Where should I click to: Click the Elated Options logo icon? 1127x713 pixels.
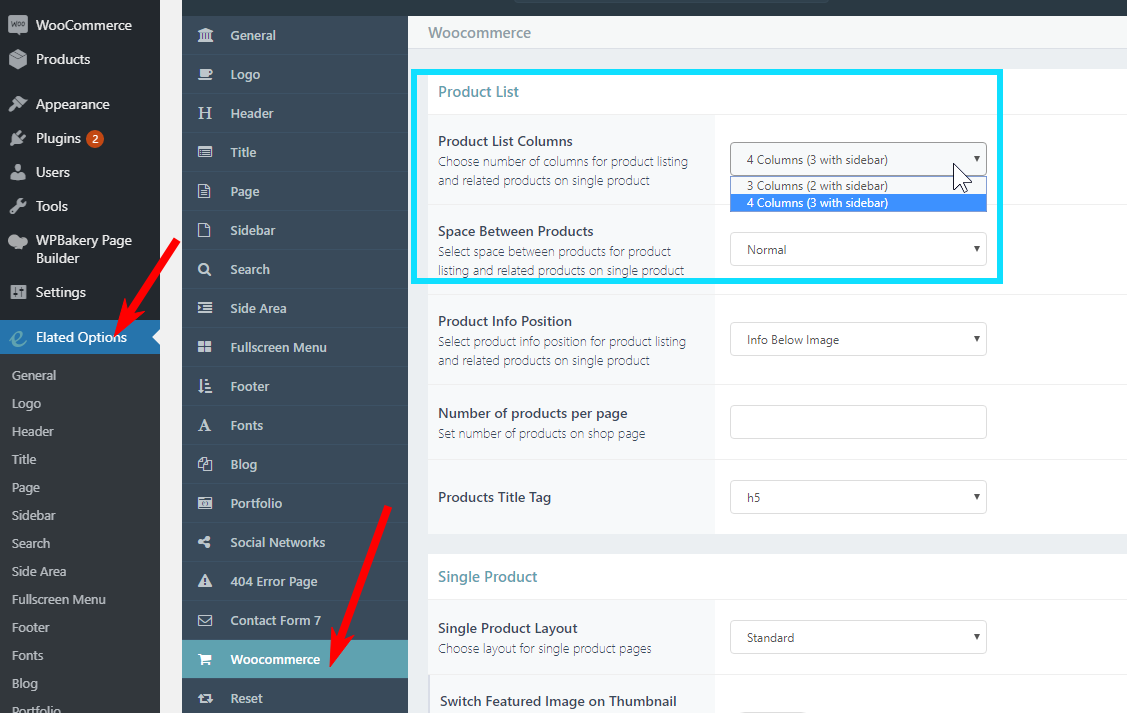coord(18,337)
